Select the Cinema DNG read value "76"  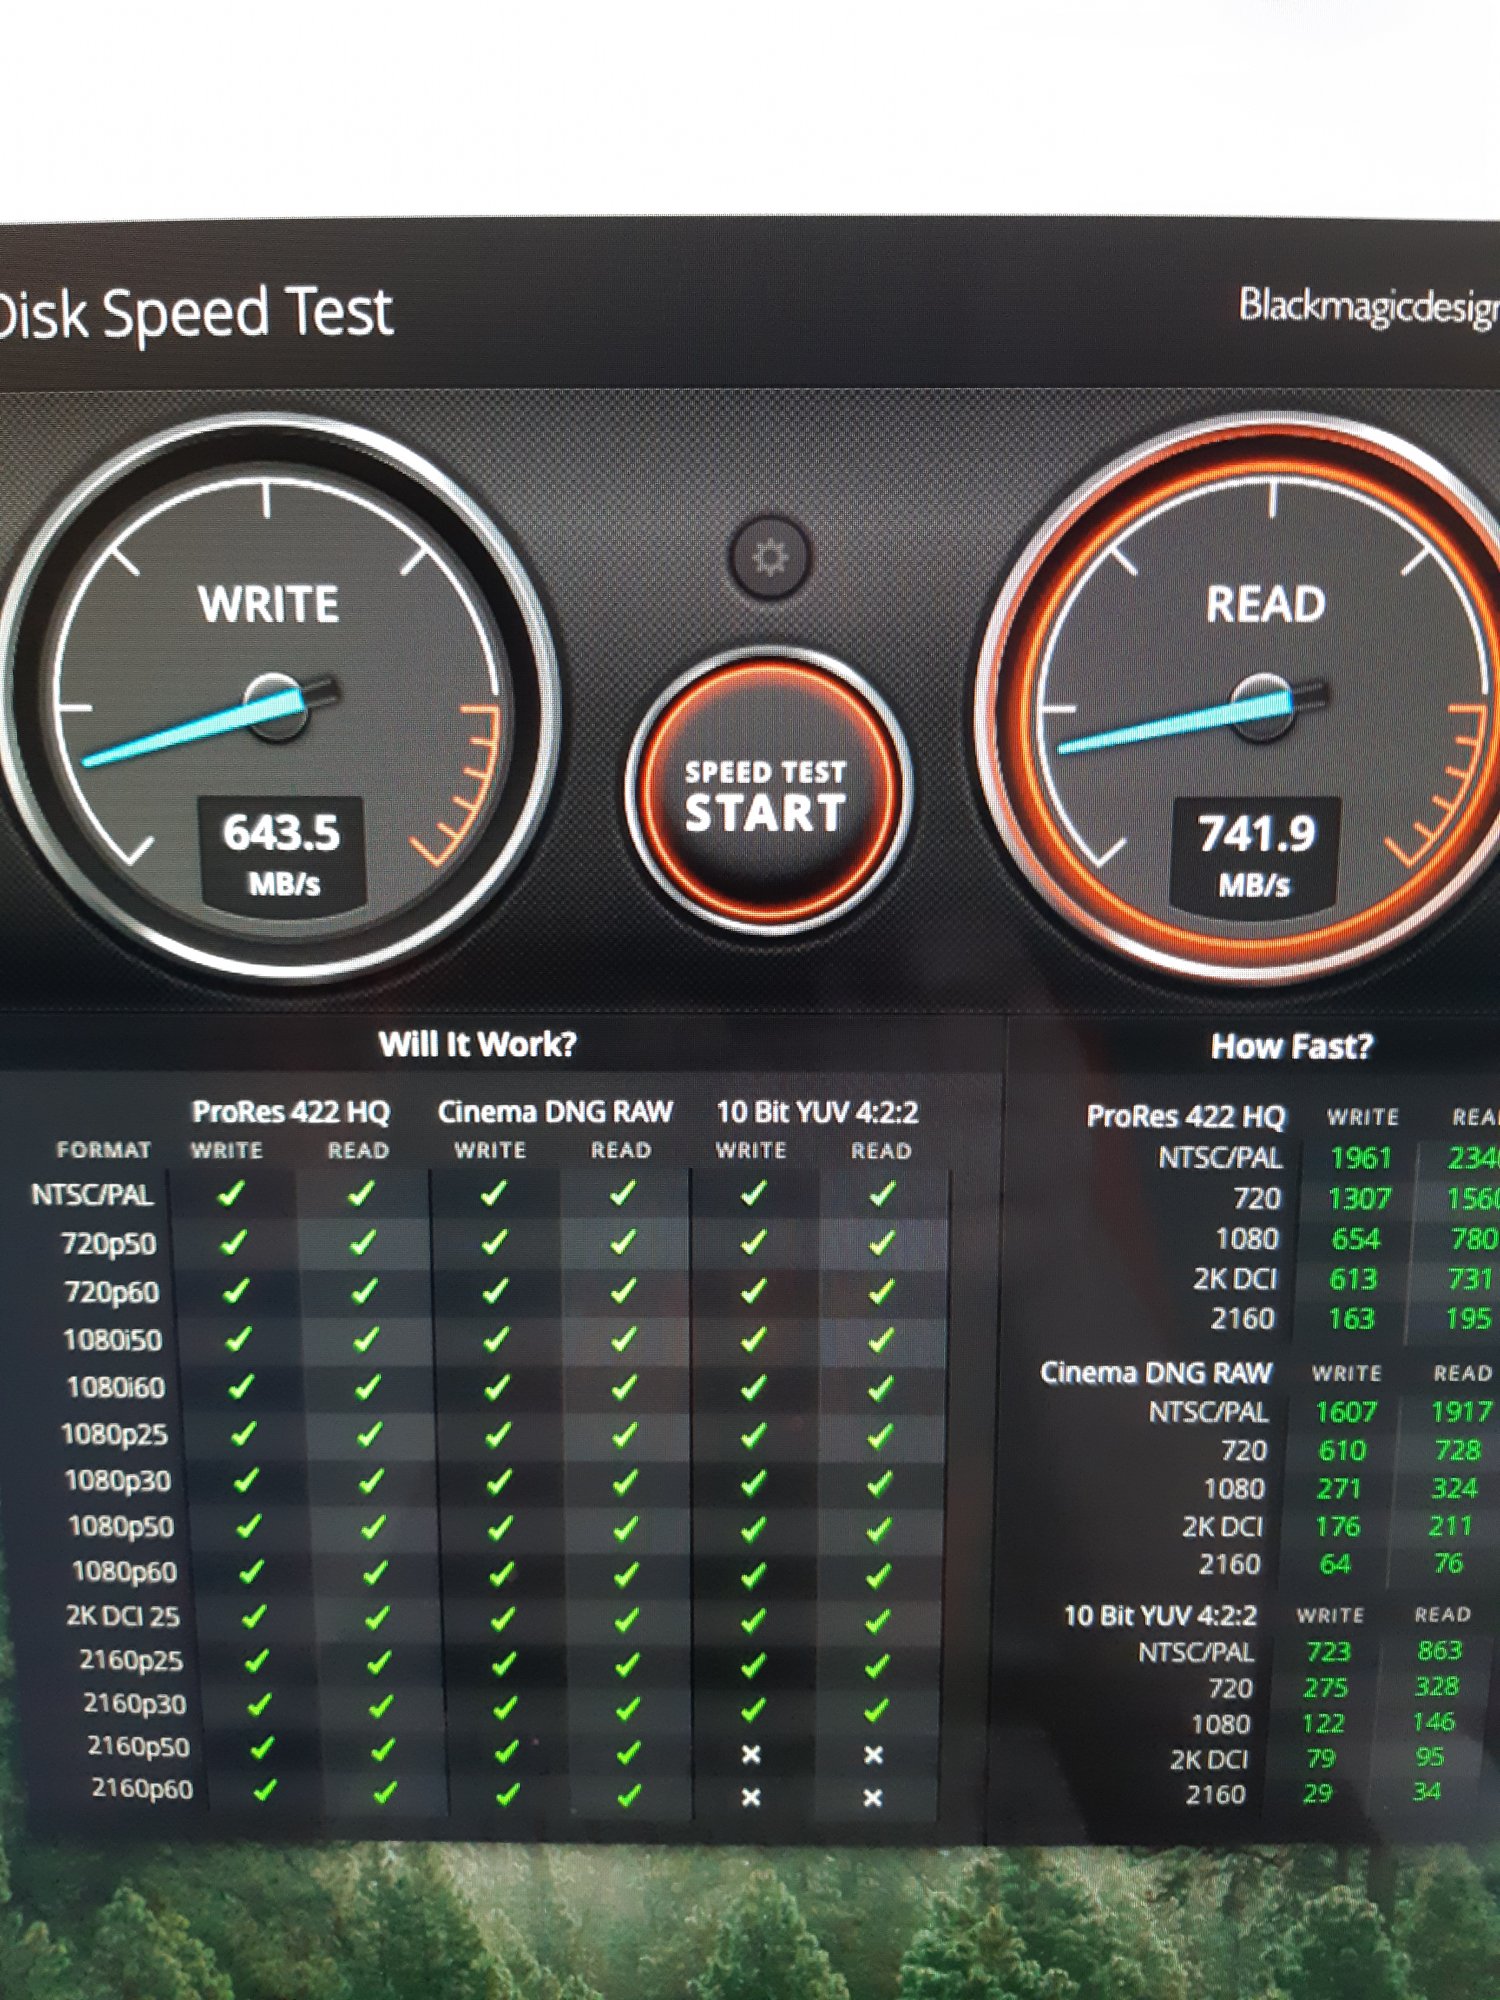click(1448, 1563)
